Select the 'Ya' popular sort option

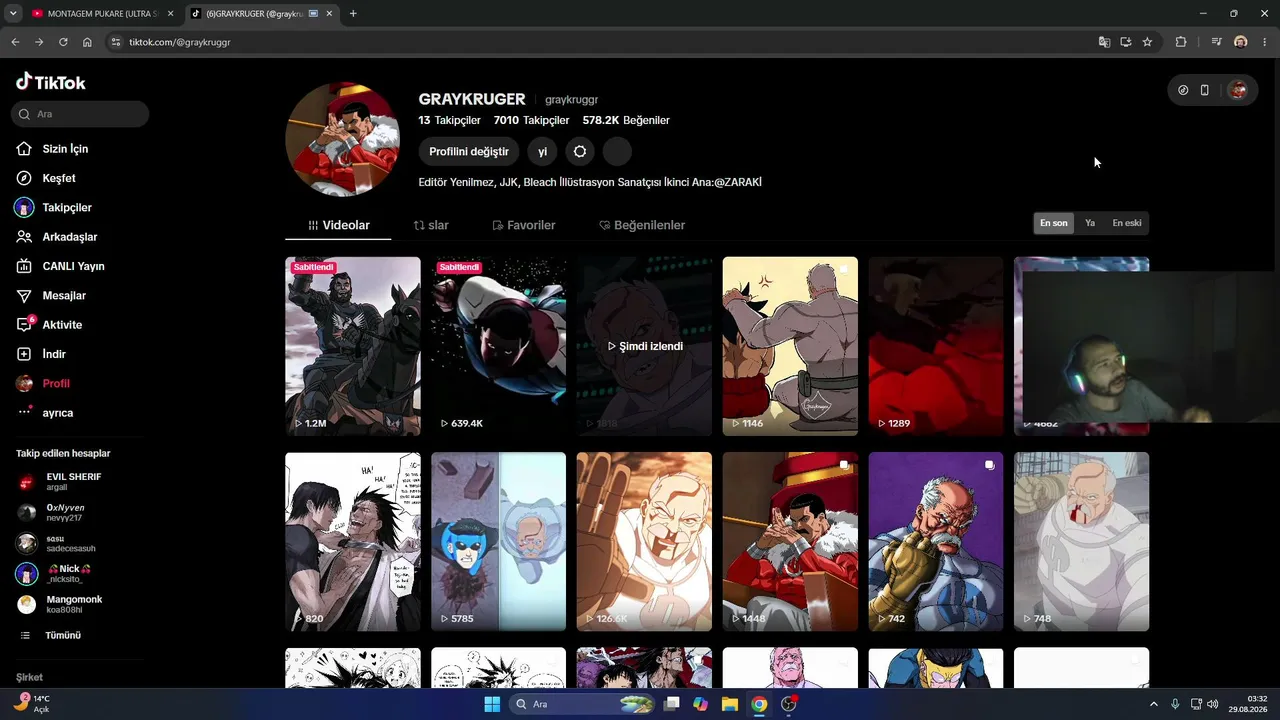[1090, 223]
